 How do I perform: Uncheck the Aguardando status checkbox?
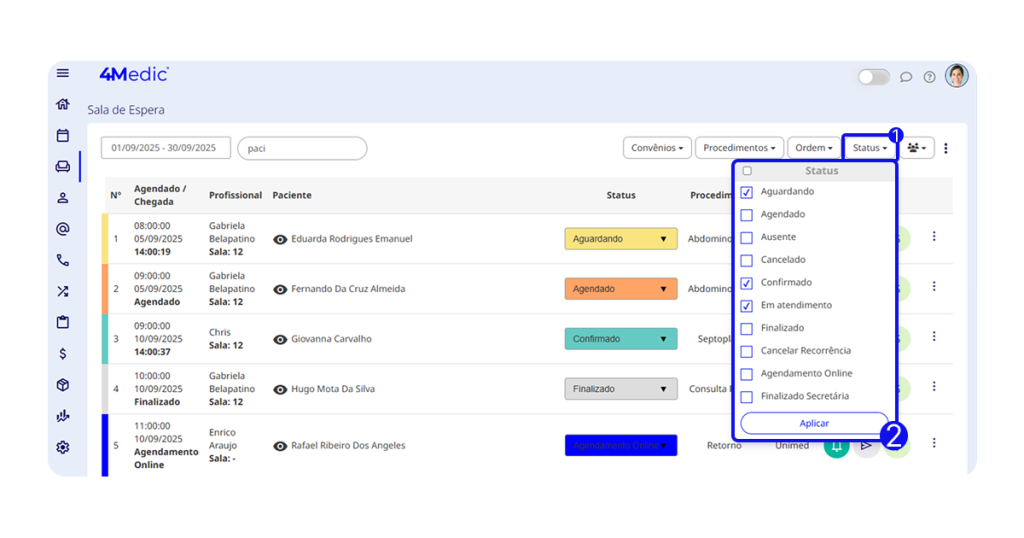(746, 192)
